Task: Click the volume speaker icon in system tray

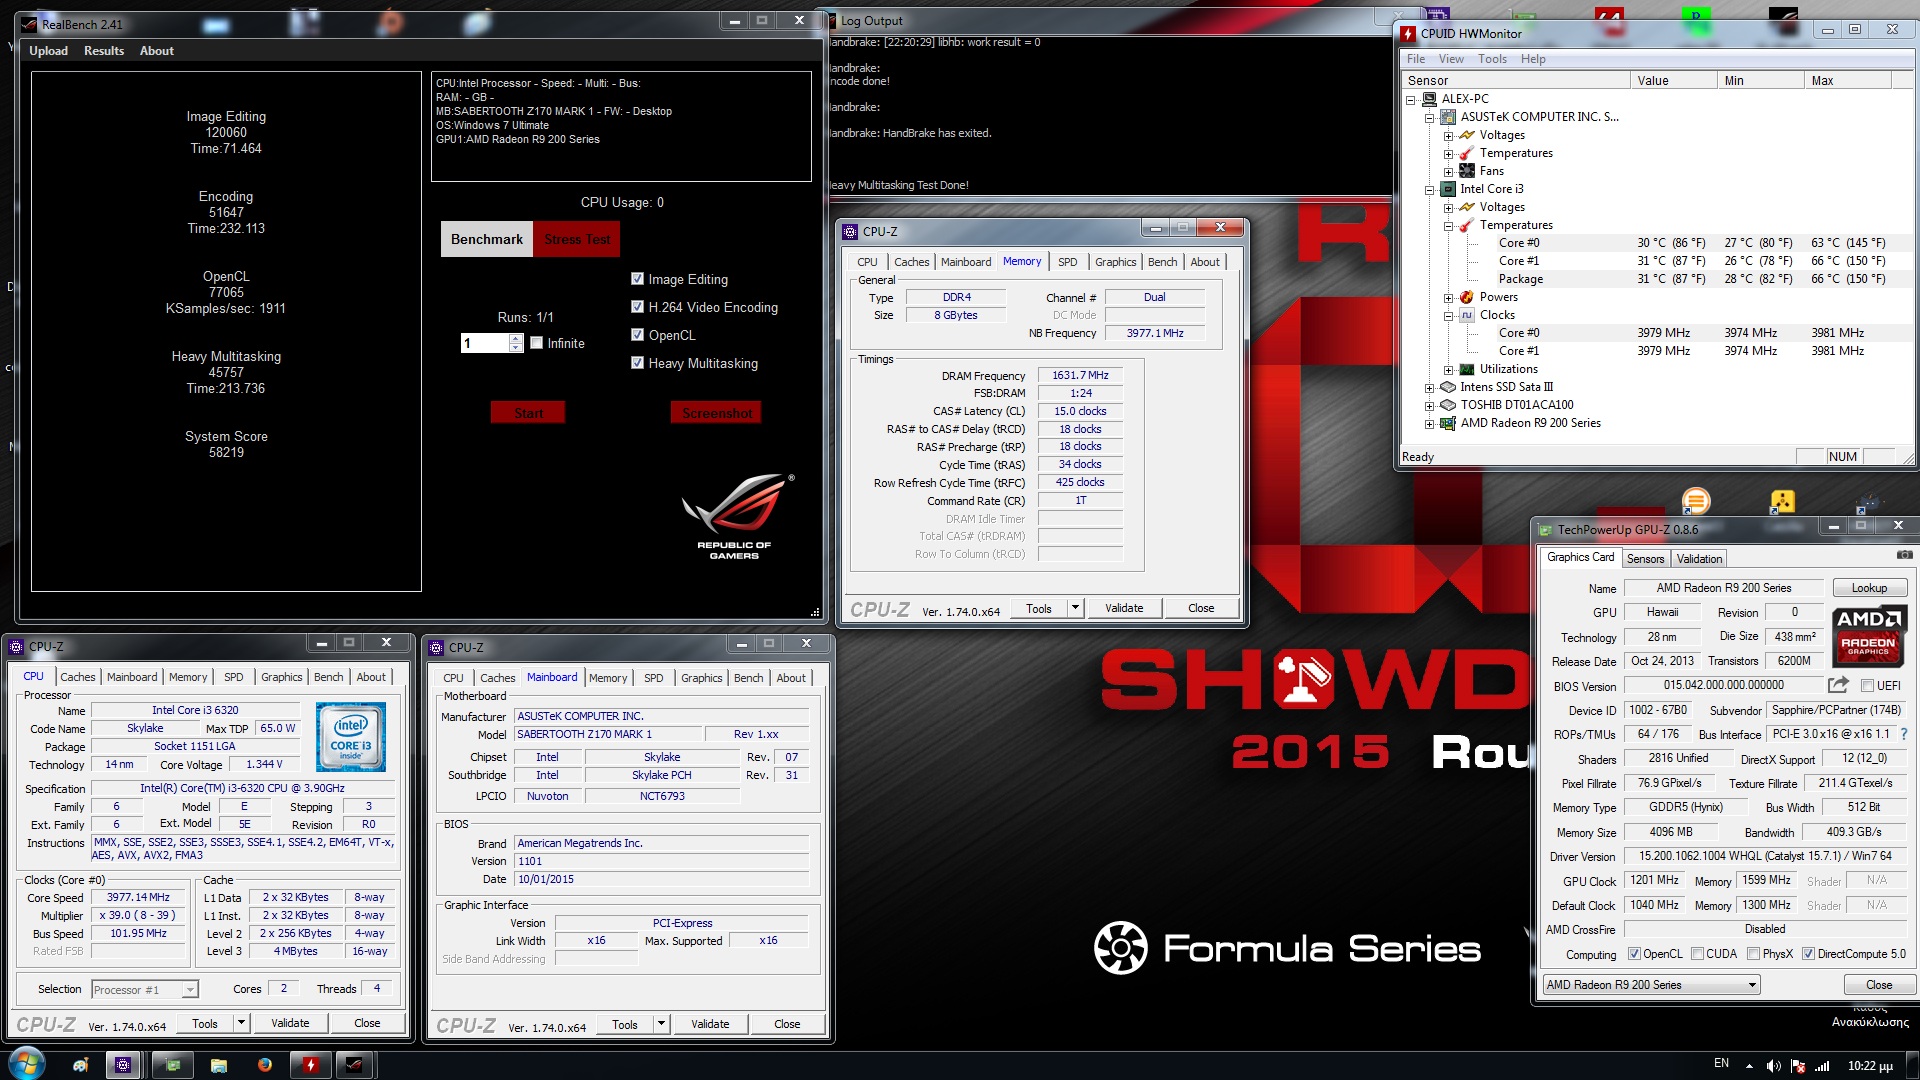Action: point(1774,1066)
